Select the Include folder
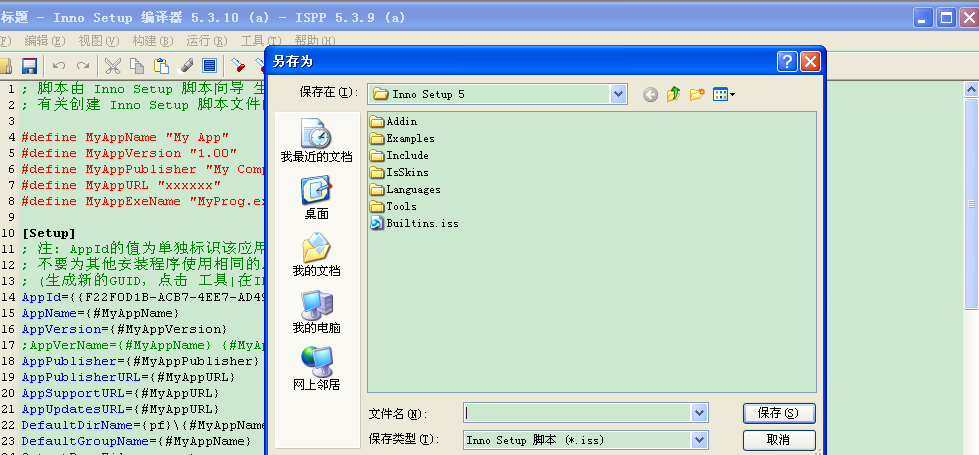Viewport: 979px width, 455px height. click(x=399, y=155)
